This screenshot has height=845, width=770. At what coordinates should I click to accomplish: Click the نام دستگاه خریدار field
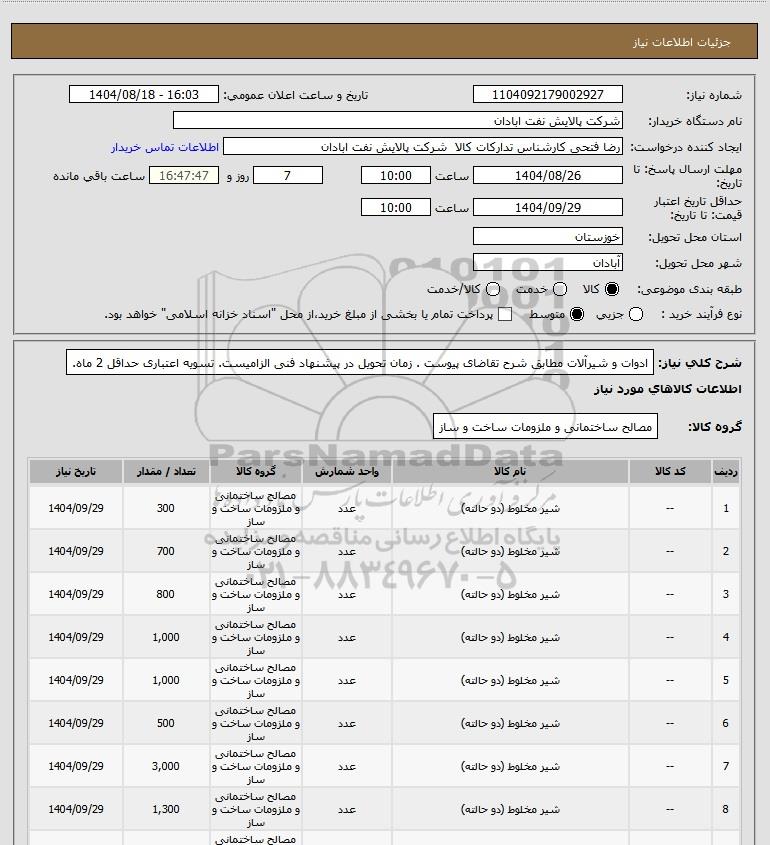click(x=398, y=120)
